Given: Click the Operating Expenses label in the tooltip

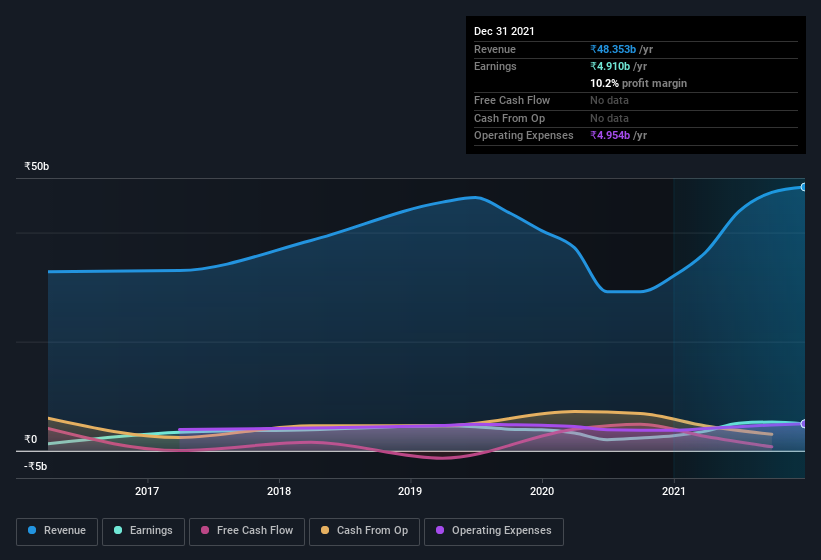Looking at the screenshot, I should pyautogui.click(x=524, y=135).
